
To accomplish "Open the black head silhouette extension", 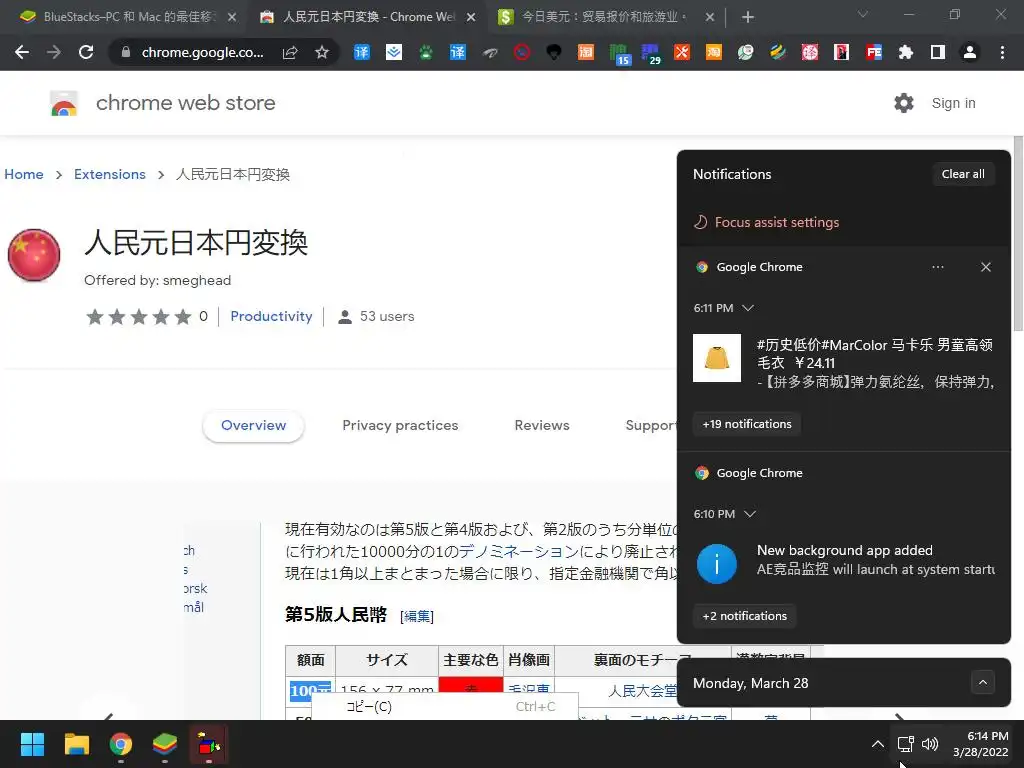I will click(554, 52).
